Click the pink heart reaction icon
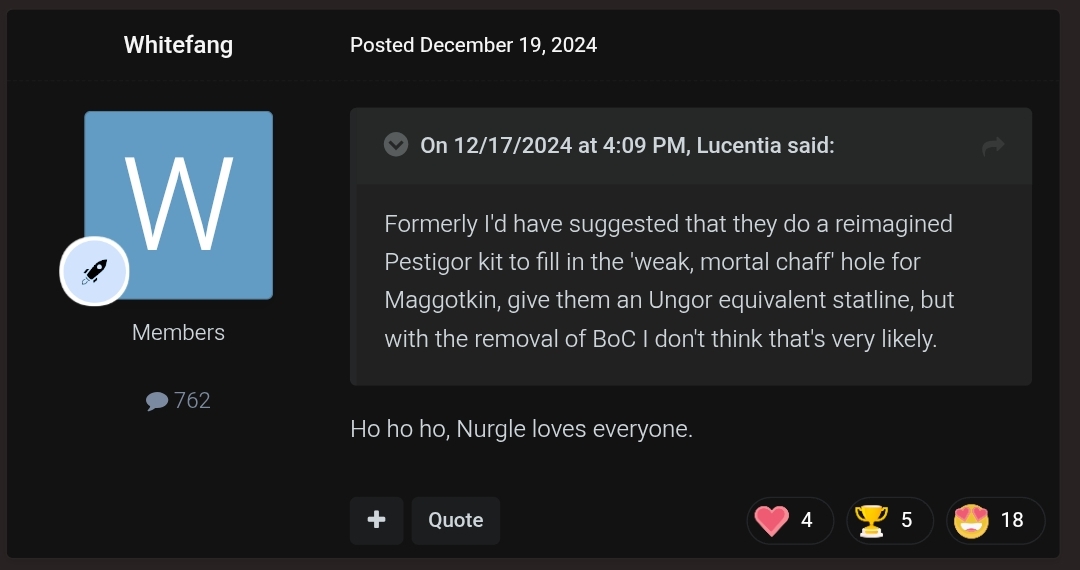 point(771,520)
